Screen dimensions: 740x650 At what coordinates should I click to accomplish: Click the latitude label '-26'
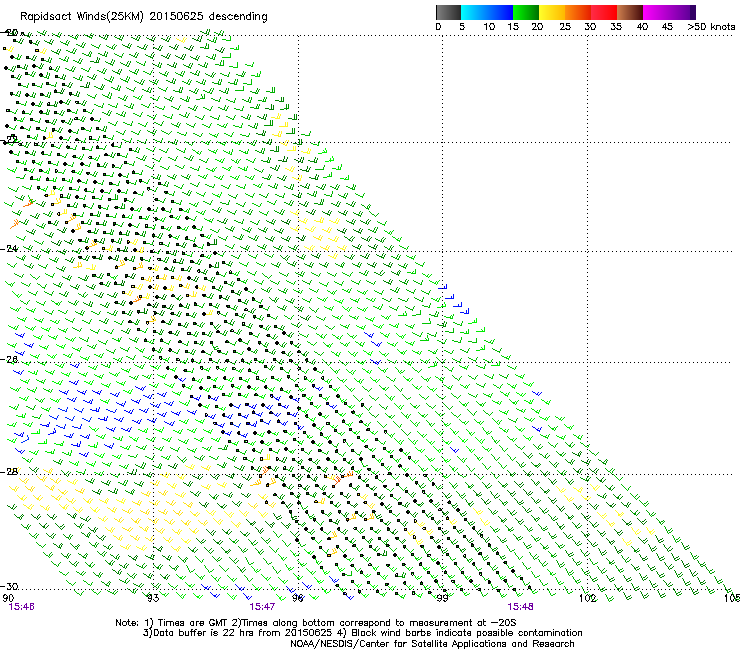(11, 360)
